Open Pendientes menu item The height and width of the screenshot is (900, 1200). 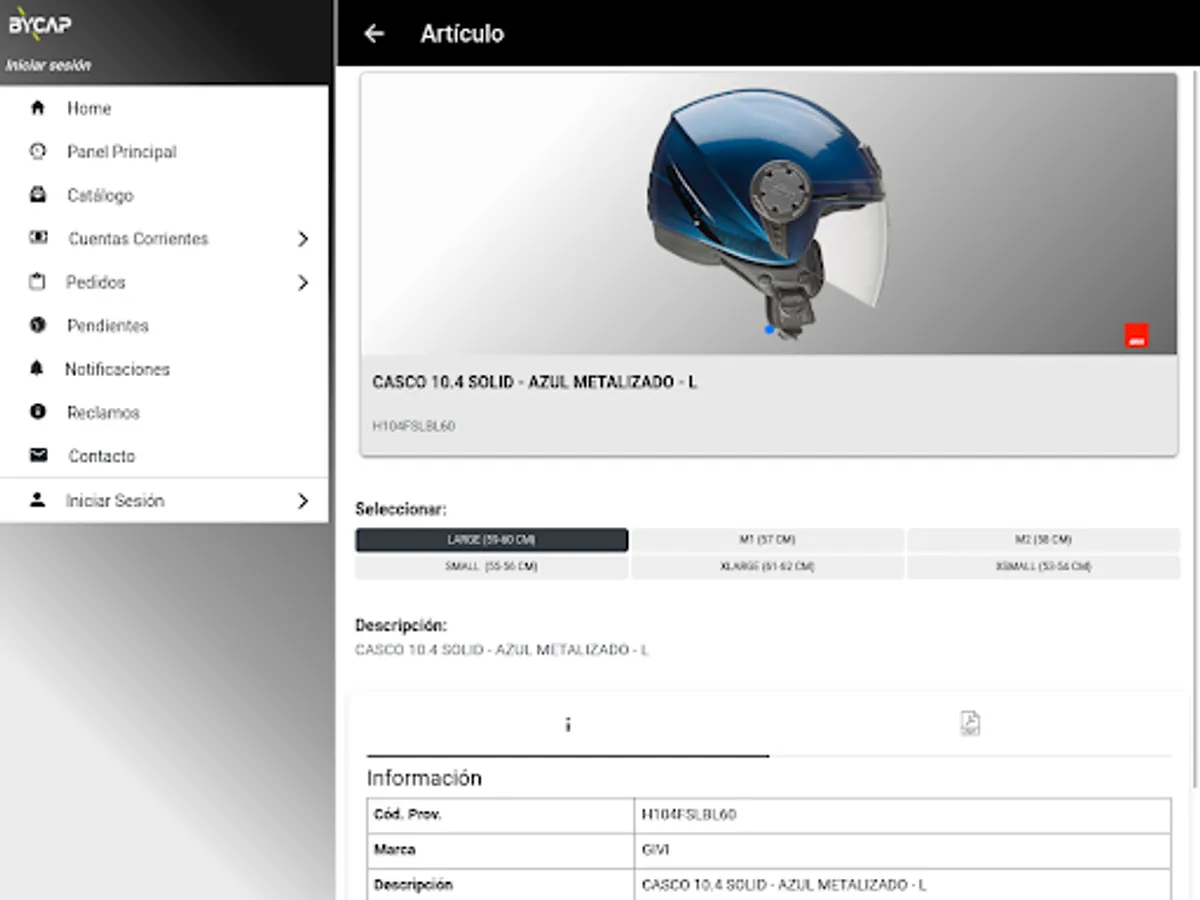tap(164, 325)
